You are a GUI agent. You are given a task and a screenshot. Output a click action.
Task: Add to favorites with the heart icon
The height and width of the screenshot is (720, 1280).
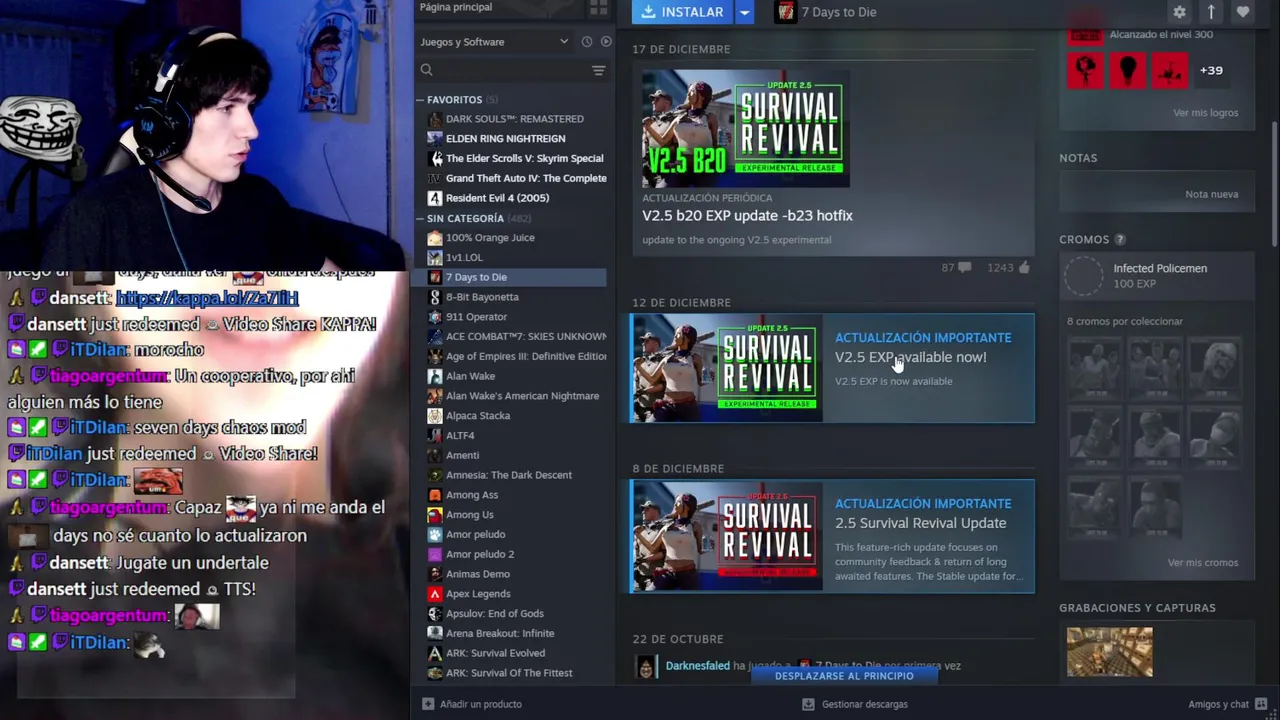[x=1243, y=12]
